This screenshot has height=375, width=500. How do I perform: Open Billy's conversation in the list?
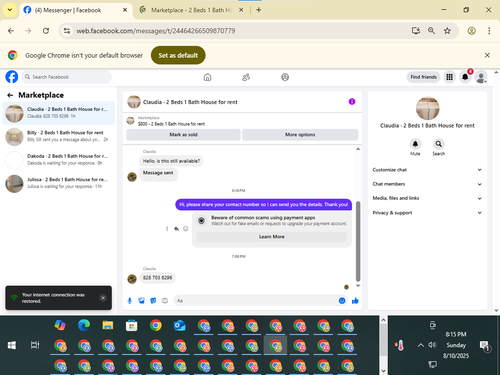[59, 136]
